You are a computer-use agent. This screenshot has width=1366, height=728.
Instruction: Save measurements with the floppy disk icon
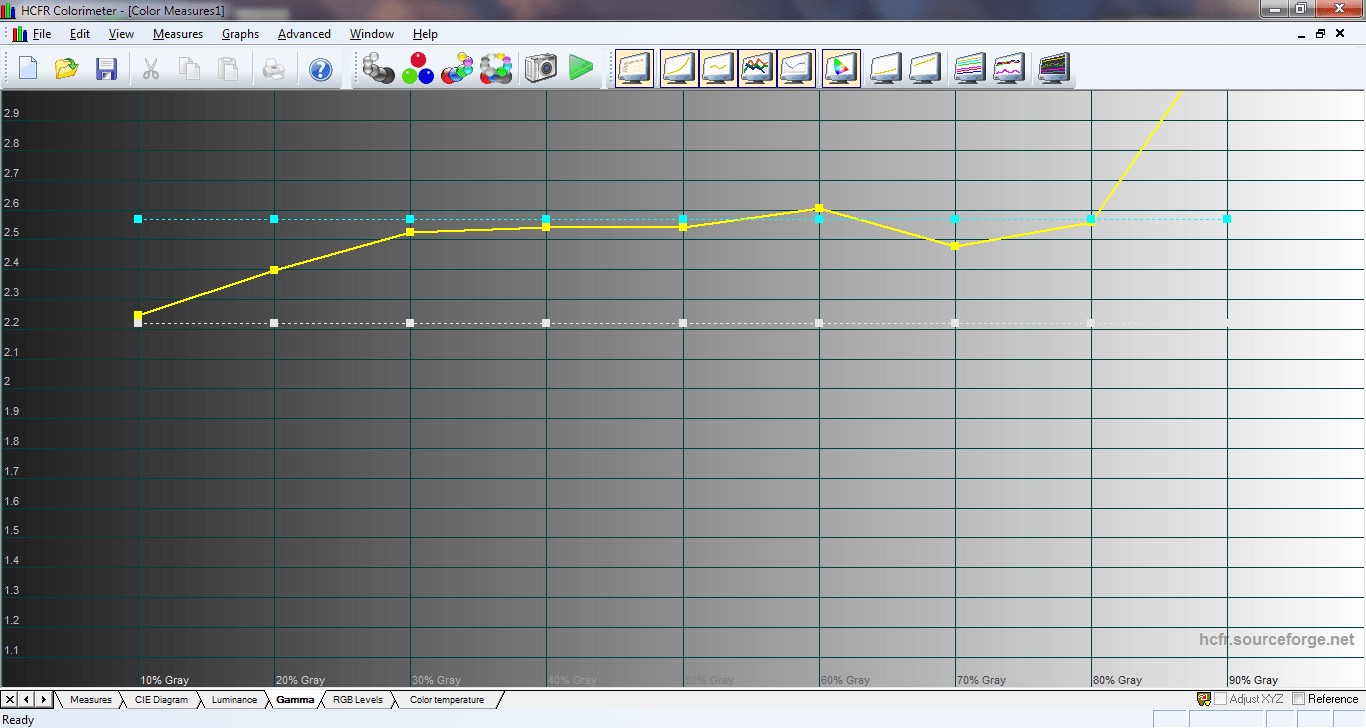point(106,69)
